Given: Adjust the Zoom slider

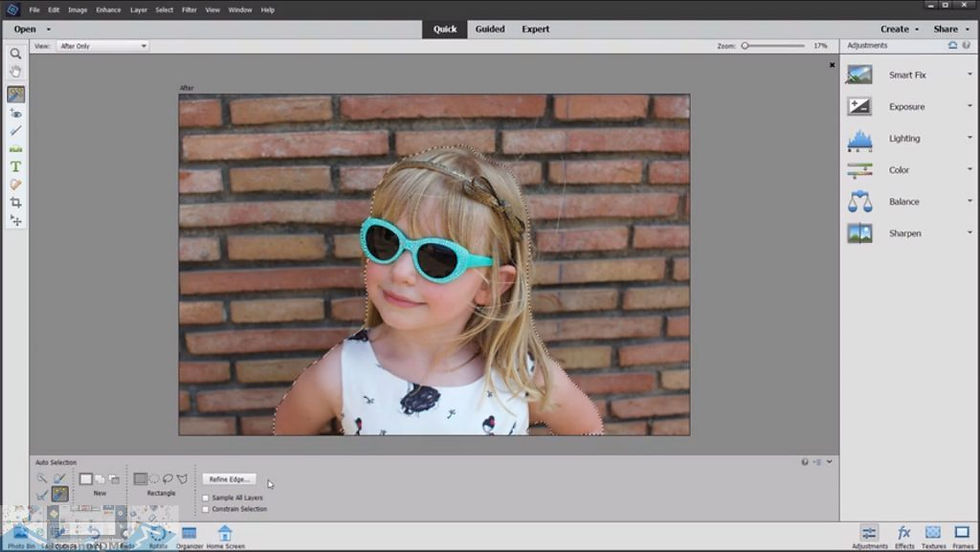Looking at the screenshot, I should 745,46.
